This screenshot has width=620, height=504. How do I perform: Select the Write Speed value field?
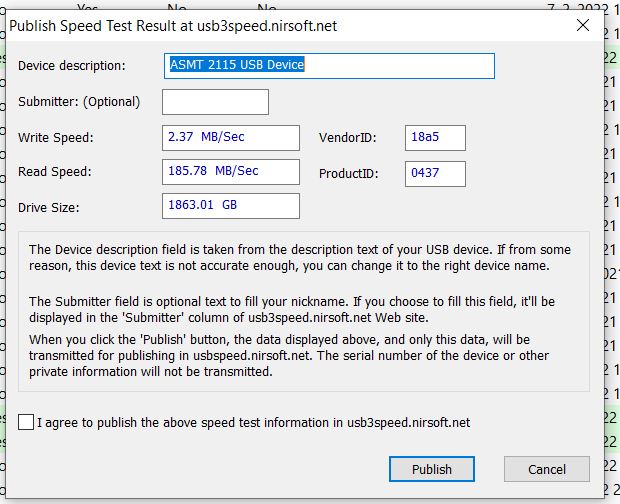coord(232,138)
